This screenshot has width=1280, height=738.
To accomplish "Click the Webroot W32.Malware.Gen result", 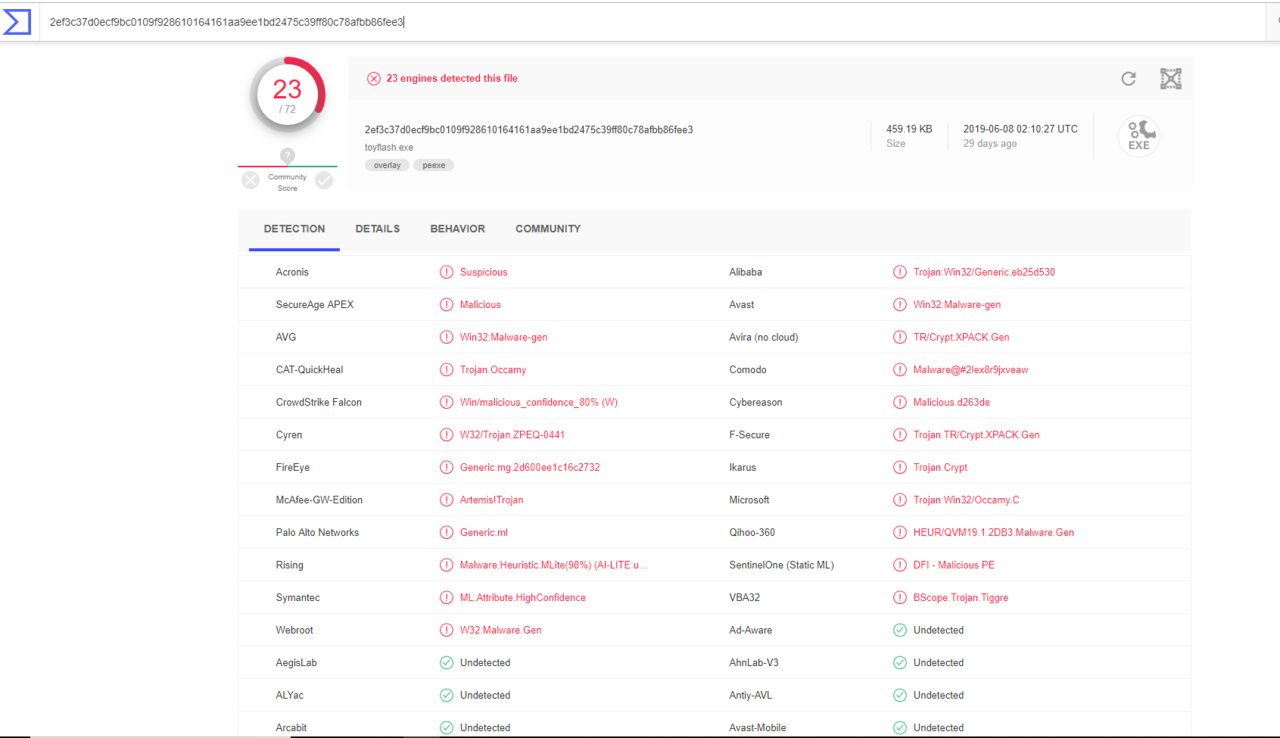I will [x=501, y=630].
